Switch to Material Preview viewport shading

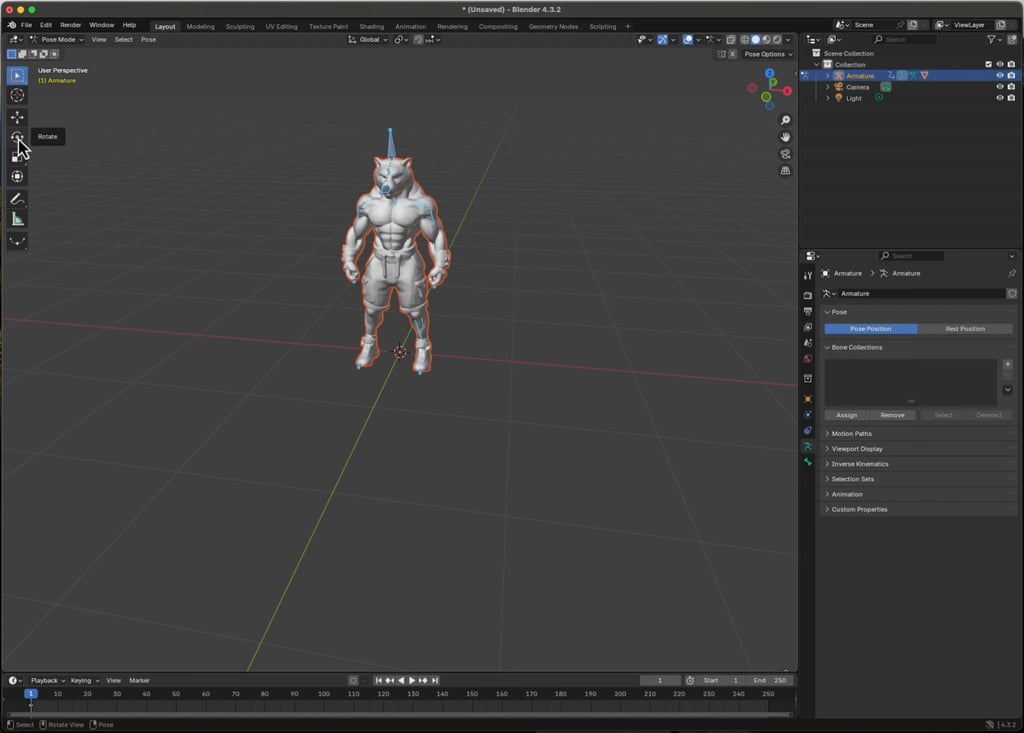click(x=766, y=40)
